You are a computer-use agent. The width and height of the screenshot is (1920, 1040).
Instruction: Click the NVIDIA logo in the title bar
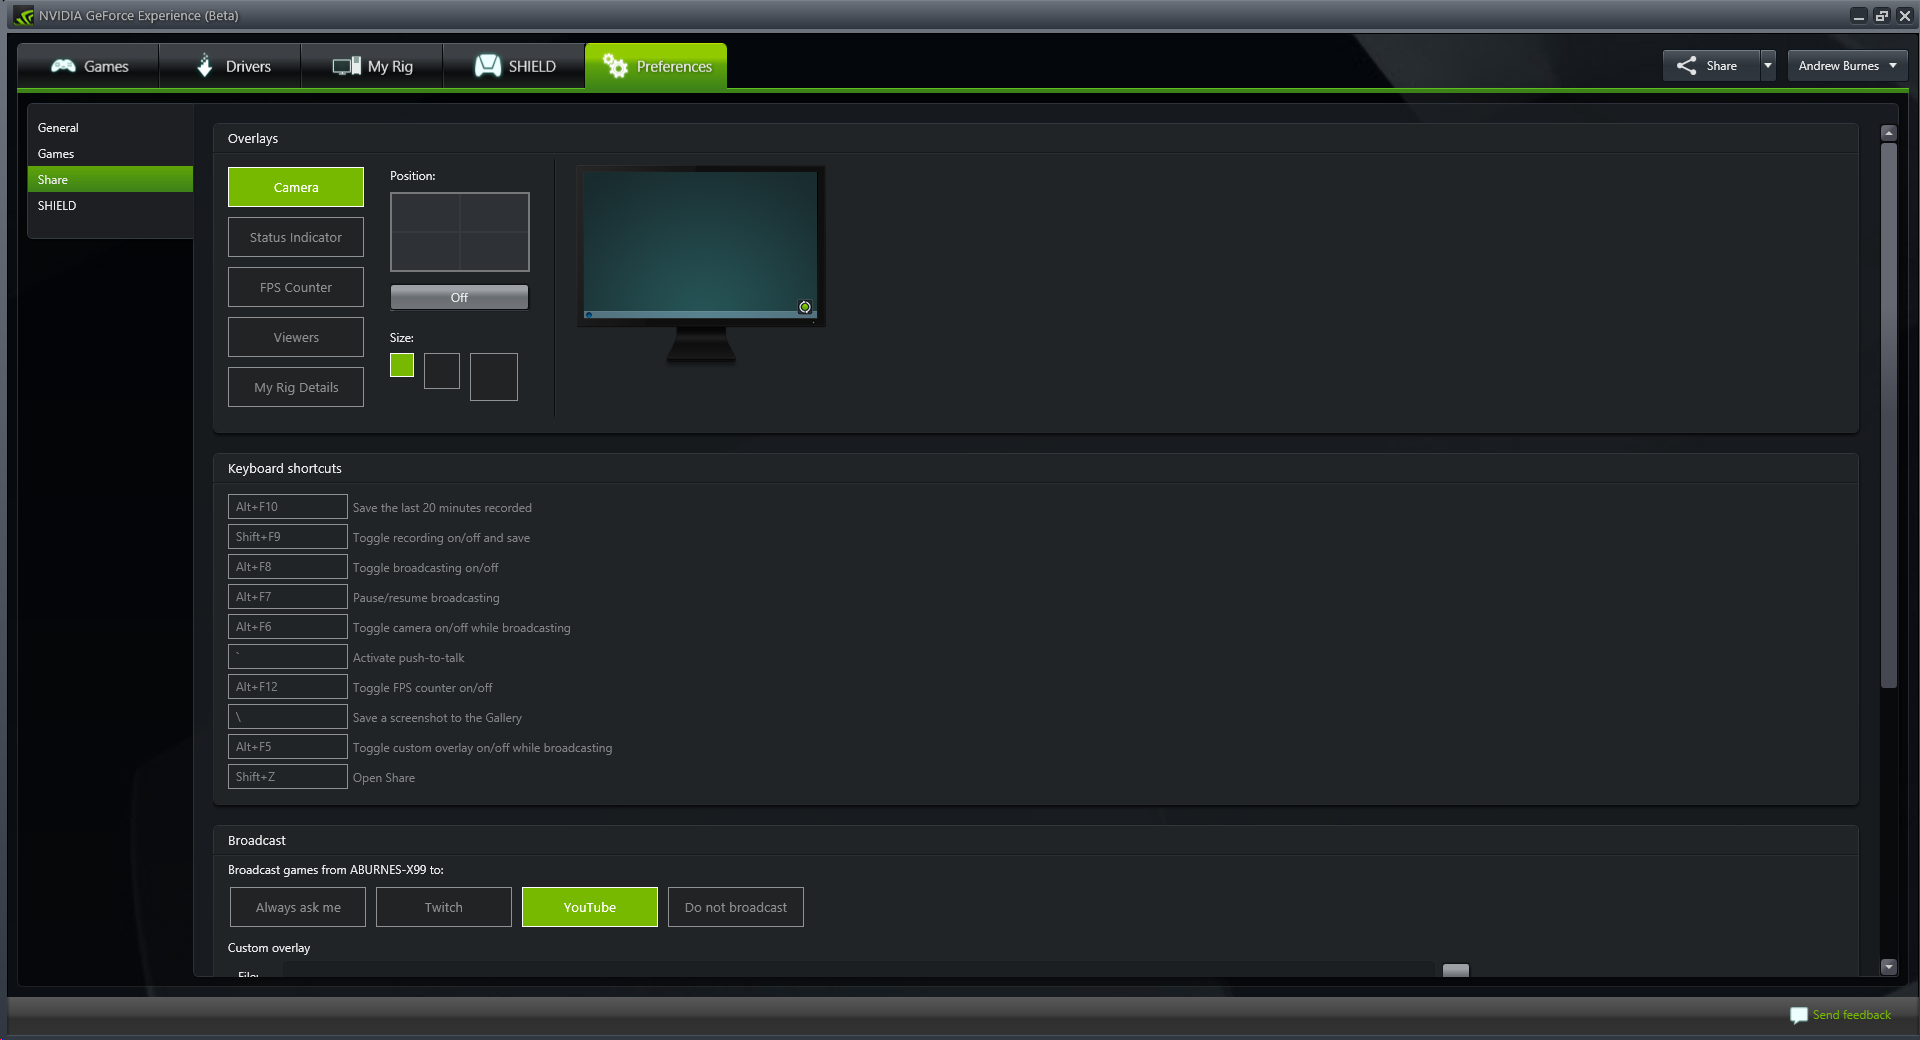(x=23, y=16)
